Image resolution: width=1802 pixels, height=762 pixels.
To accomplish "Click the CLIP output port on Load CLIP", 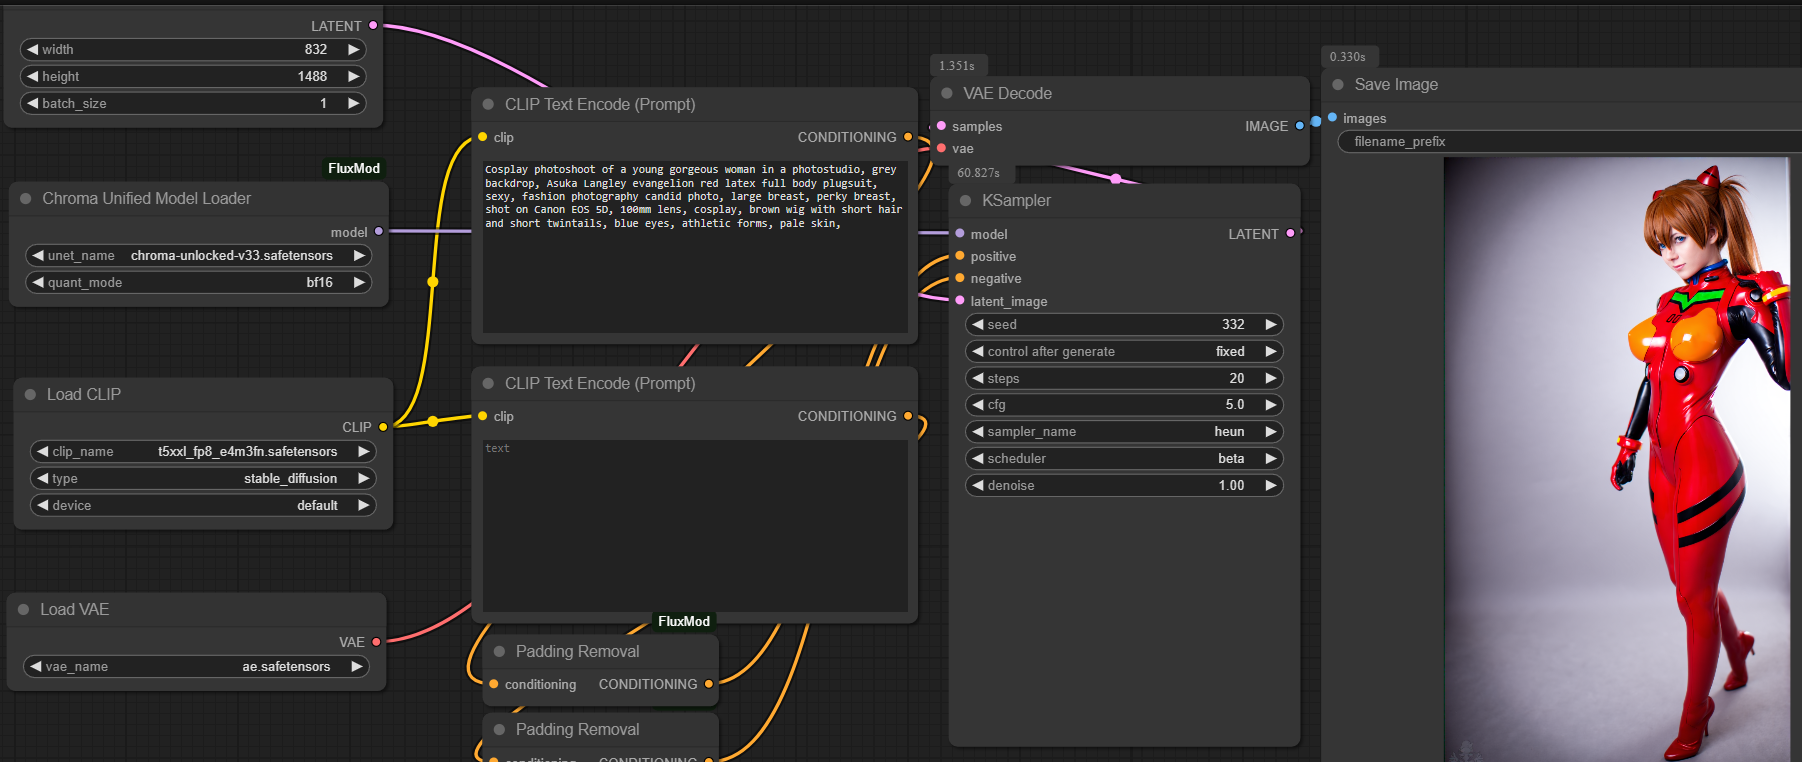I will coord(383,427).
